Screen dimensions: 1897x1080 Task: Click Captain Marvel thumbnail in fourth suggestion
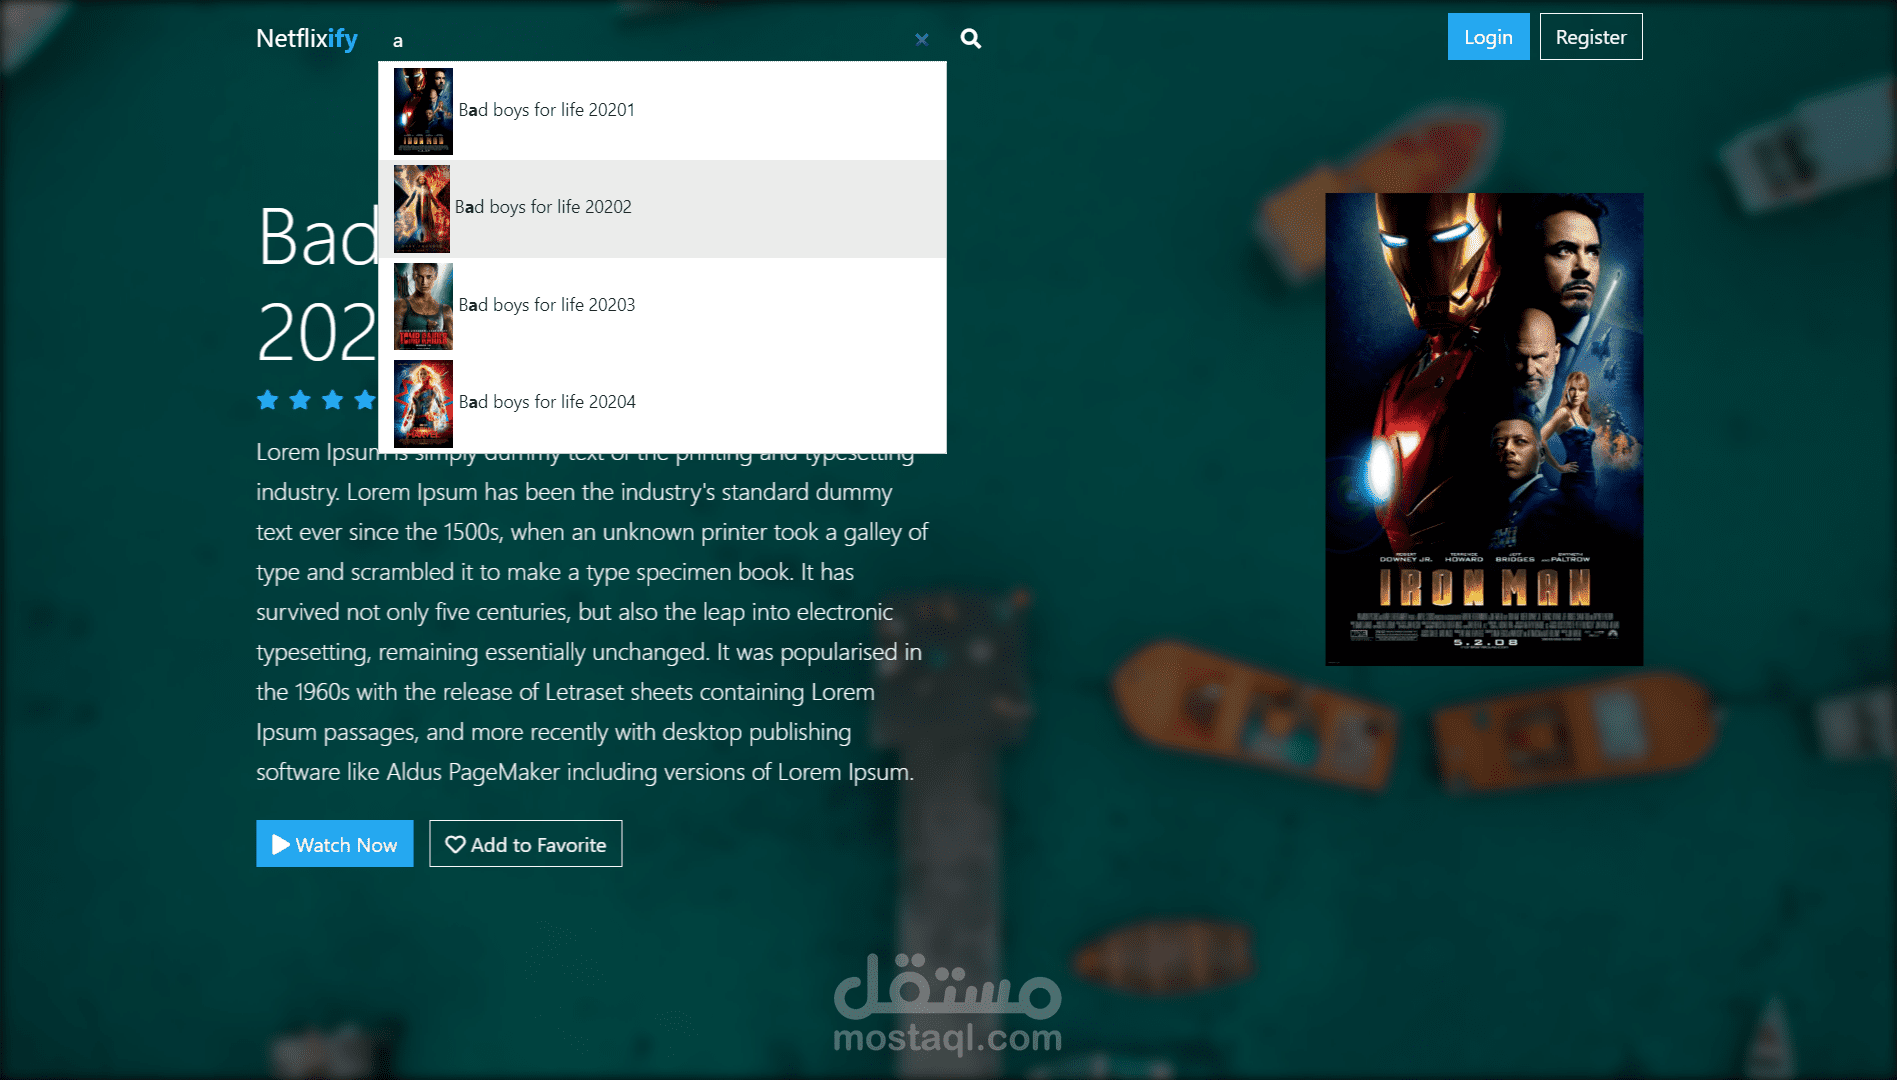(x=423, y=403)
